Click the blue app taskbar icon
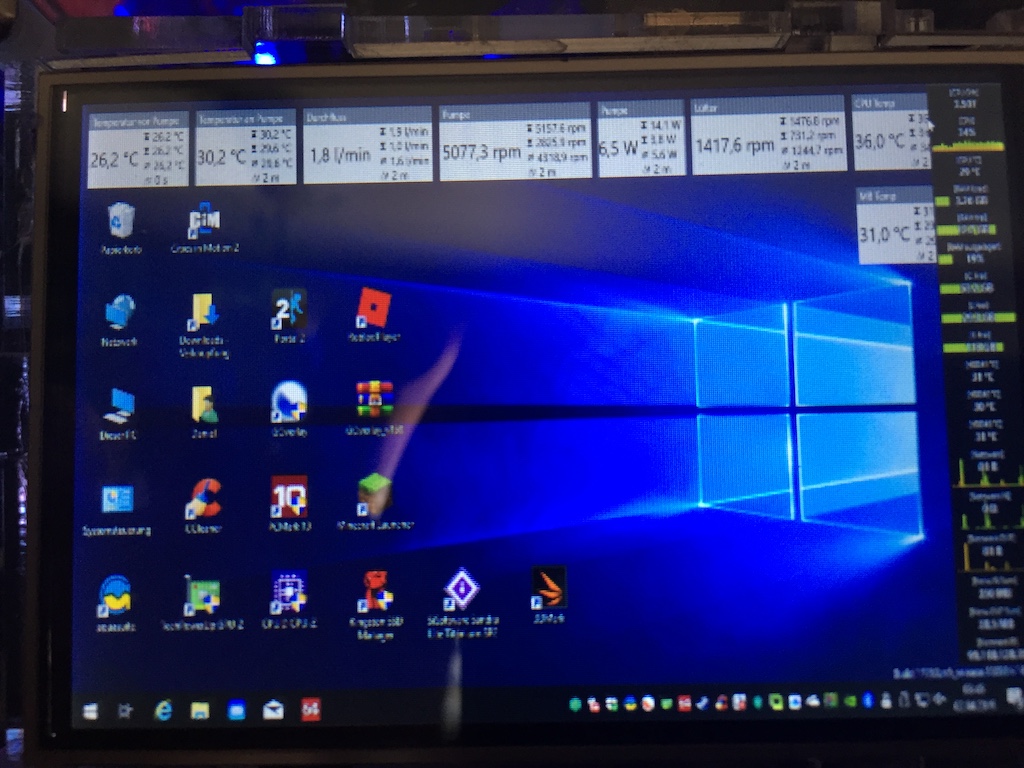The image size is (1024, 768). click(x=236, y=710)
